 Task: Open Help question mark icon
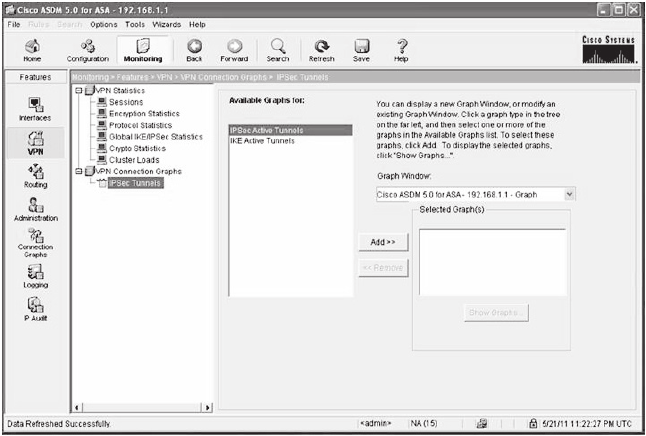pyautogui.click(x=401, y=50)
